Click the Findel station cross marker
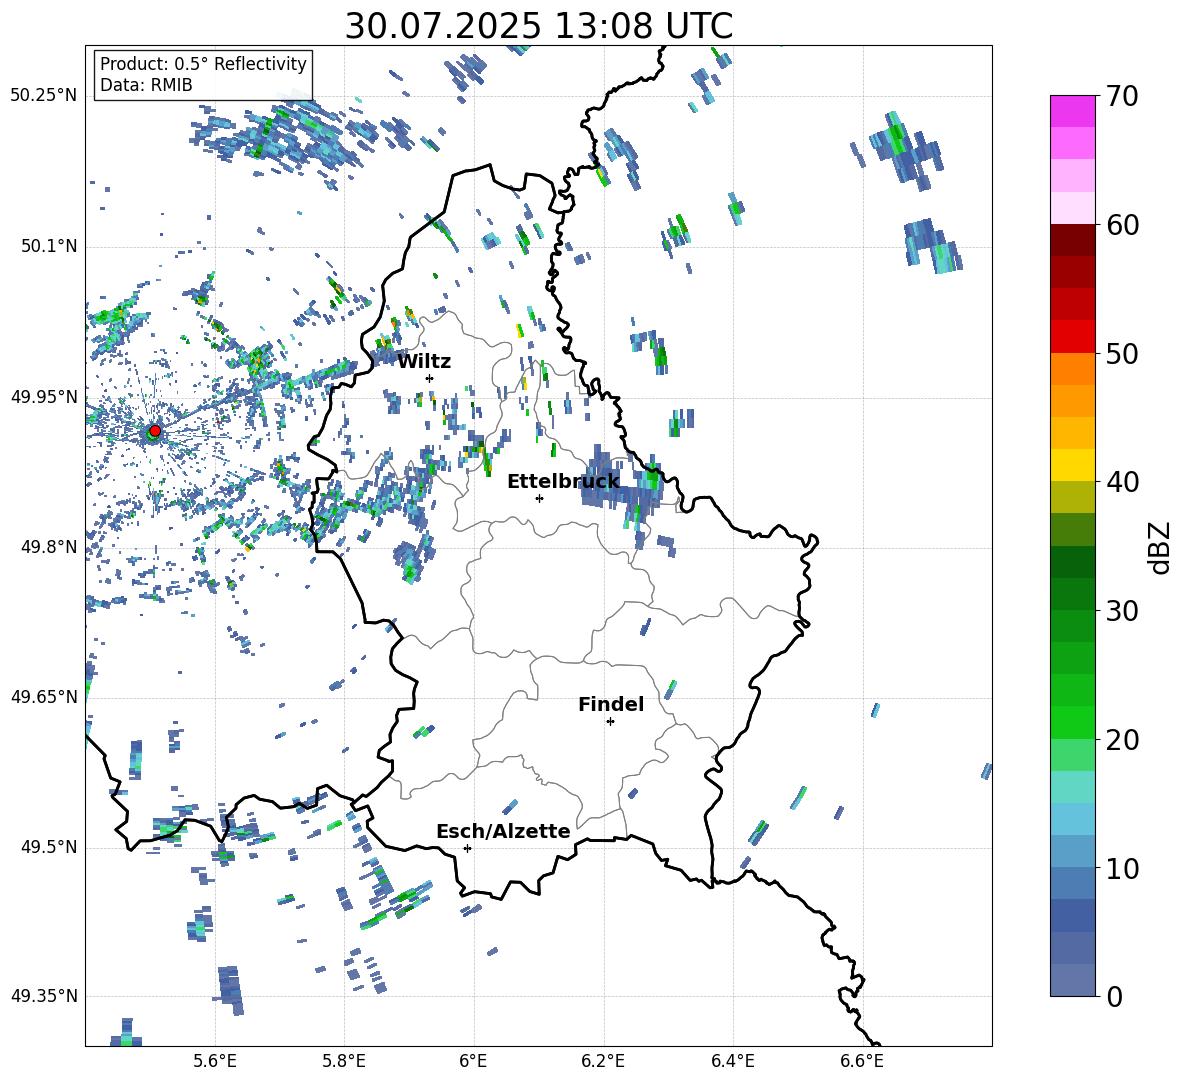The width and height of the screenshot is (1184, 1081). 610,722
